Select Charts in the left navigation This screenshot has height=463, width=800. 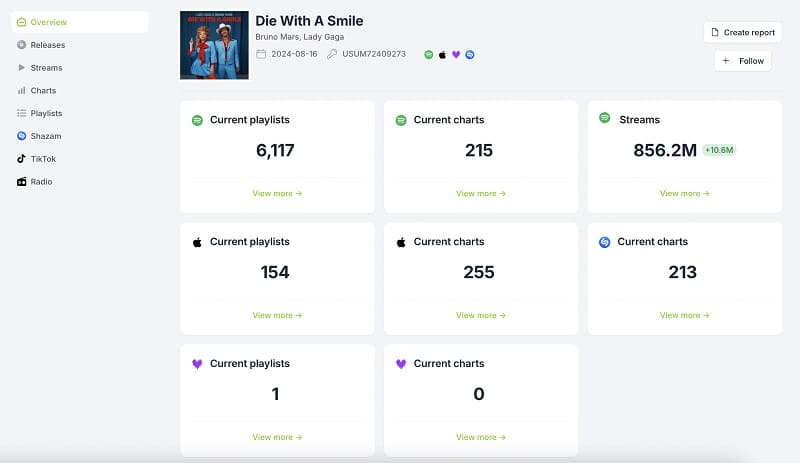tap(43, 90)
